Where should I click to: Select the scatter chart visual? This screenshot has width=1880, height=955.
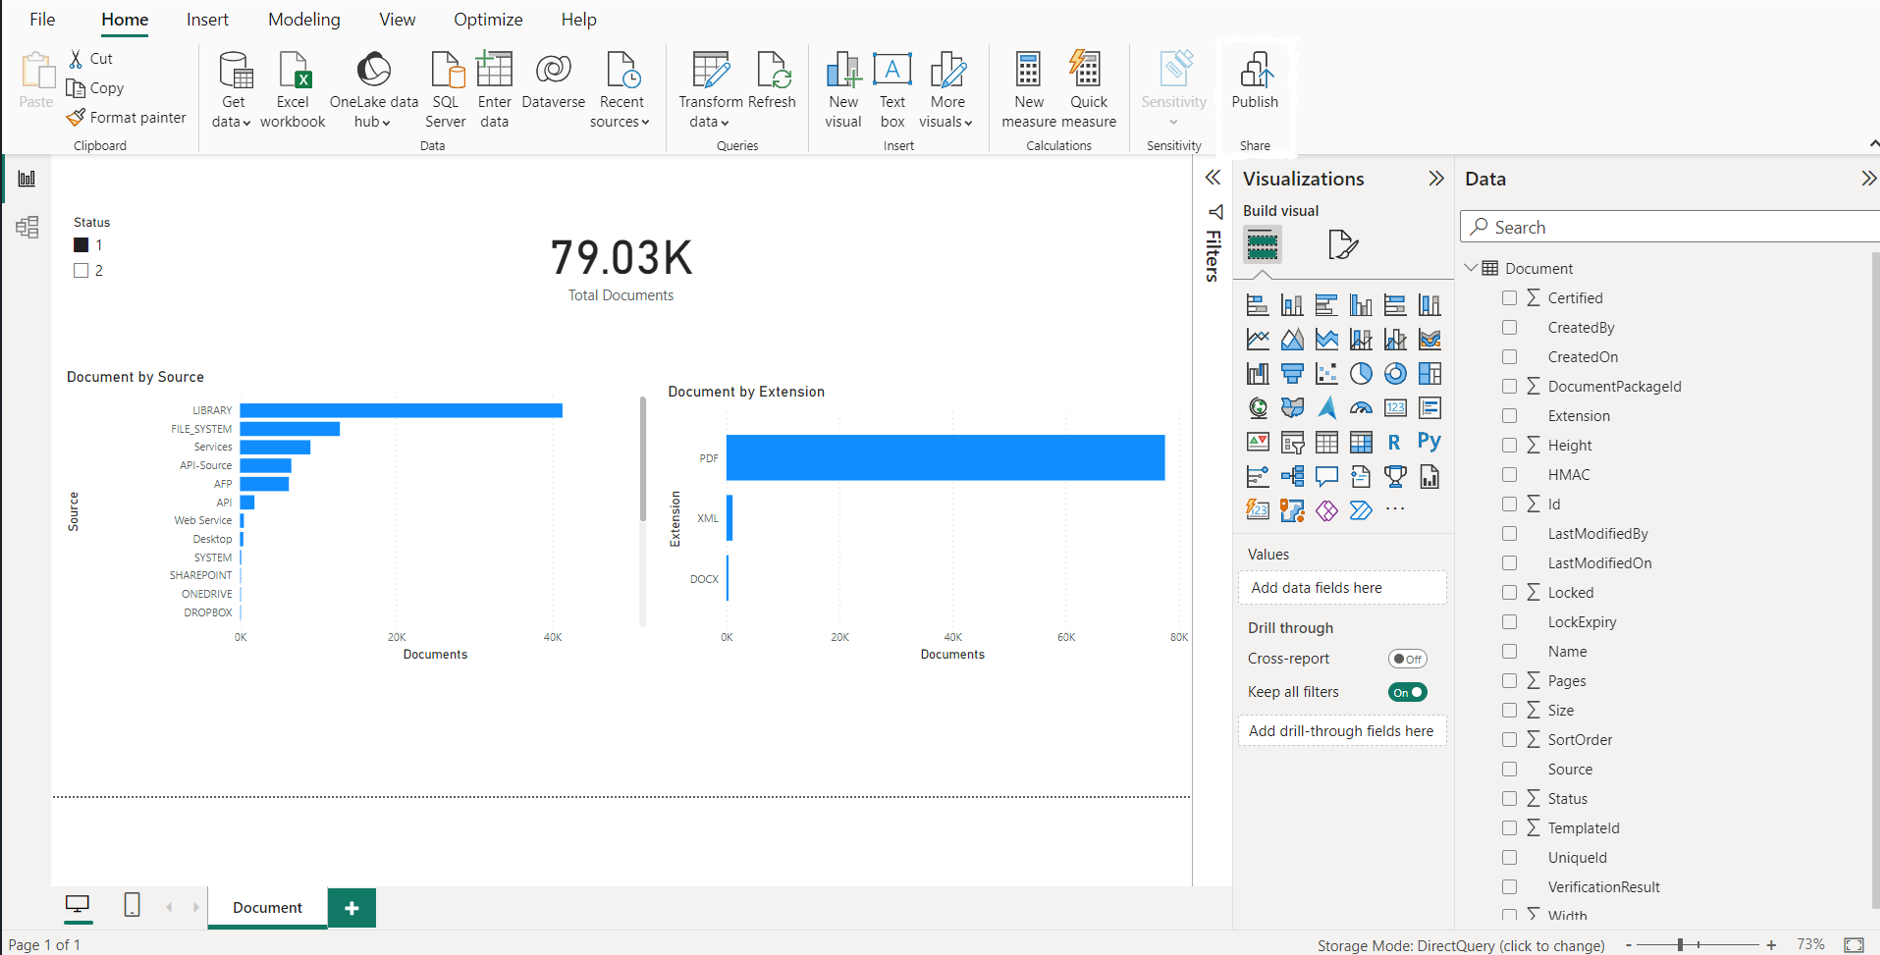(1326, 374)
